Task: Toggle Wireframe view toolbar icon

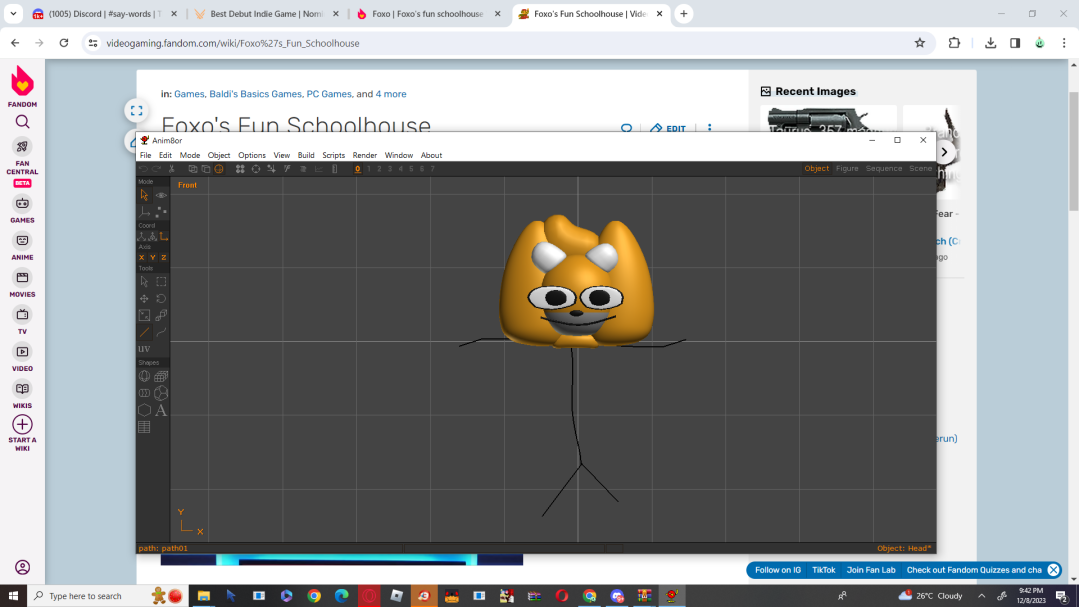Action: (193, 169)
